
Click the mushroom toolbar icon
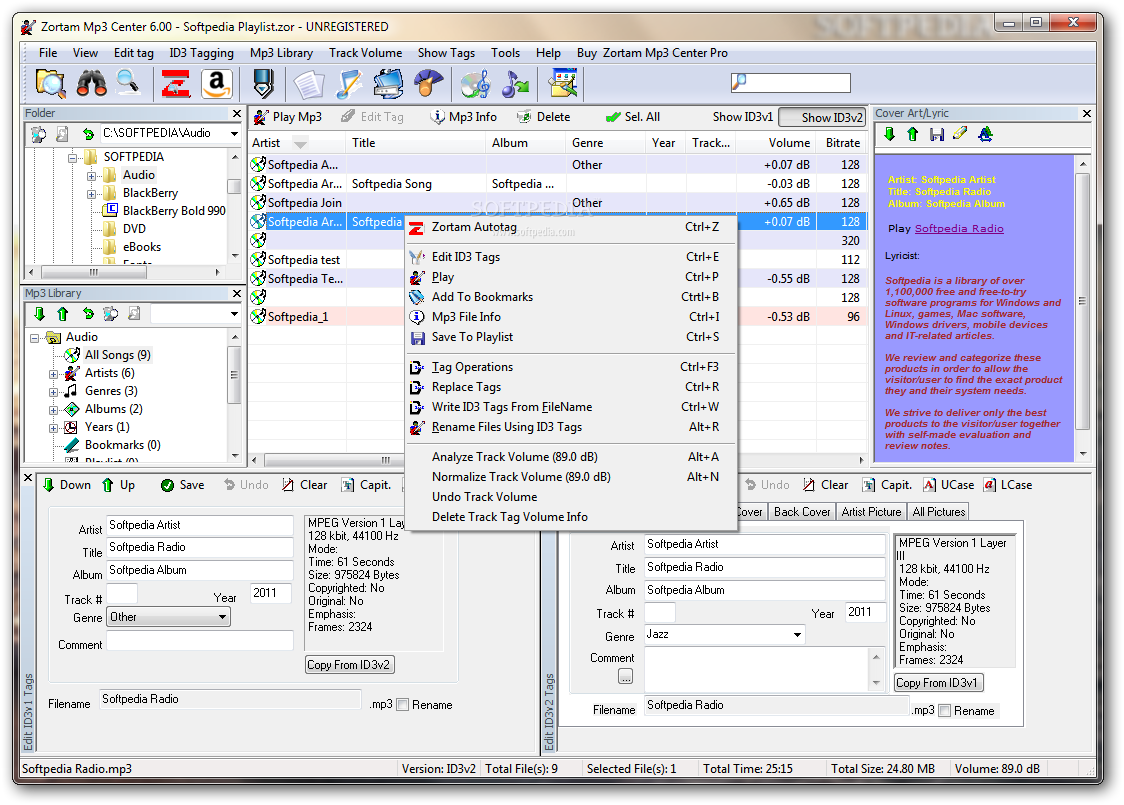pos(429,84)
